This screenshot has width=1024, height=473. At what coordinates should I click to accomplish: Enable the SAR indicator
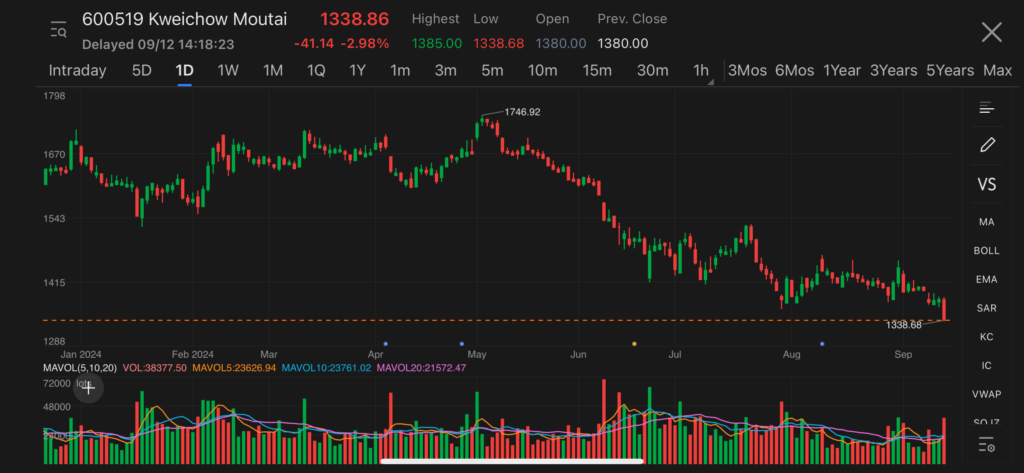click(987, 308)
